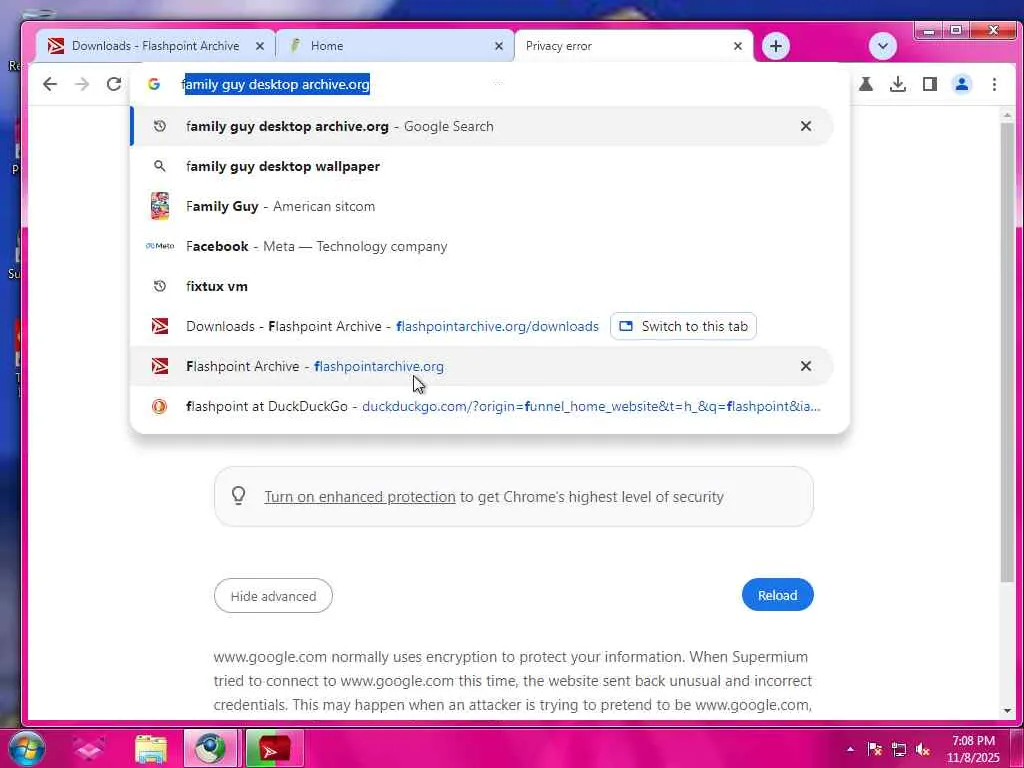Click the Action Center flag icon
The height and width of the screenshot is (768, 1024).
coord(875,749)
